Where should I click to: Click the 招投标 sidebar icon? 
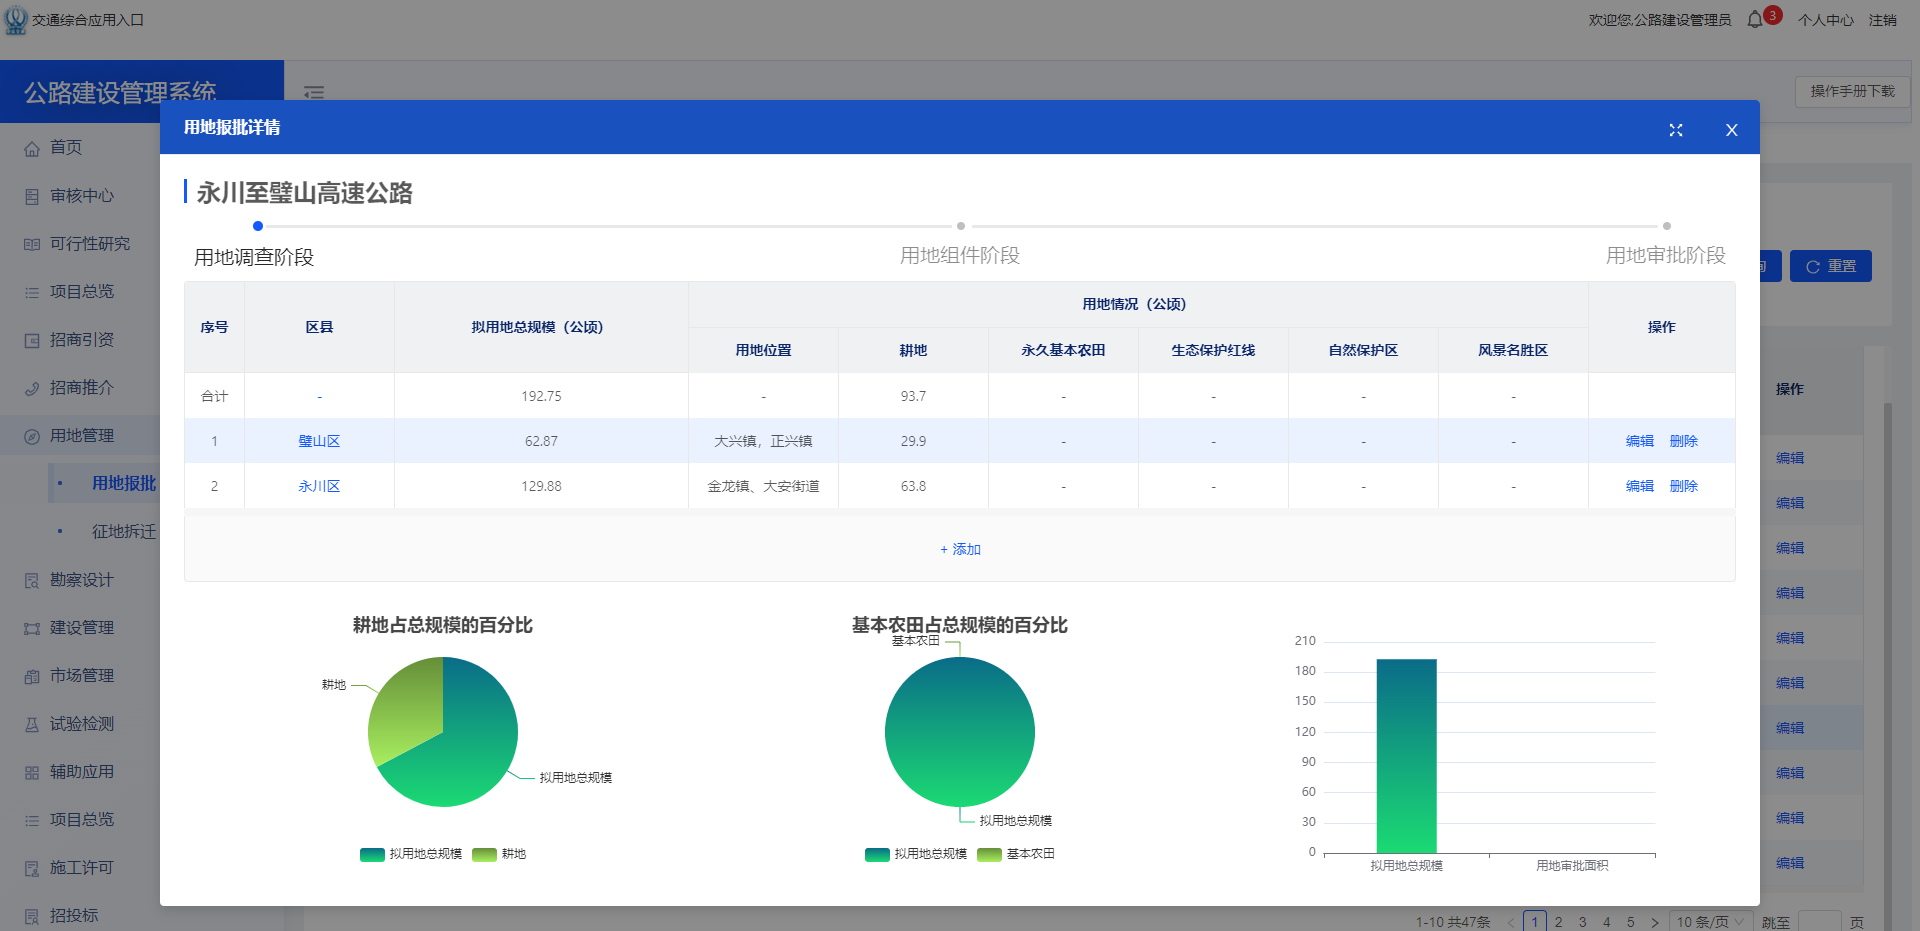(x=32, y=916)
